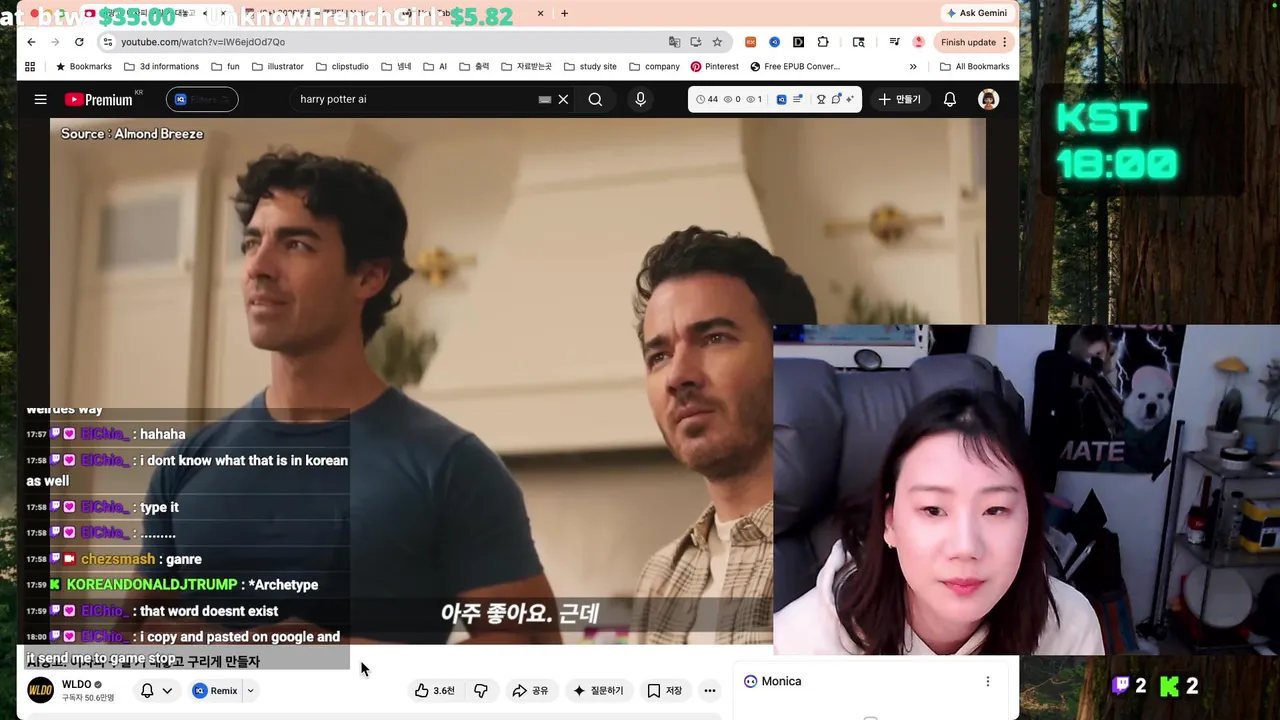Open Chrome three-dot menu beside Finish update
This screenshot has height=720, width=1280.
tap(1005, 42)
